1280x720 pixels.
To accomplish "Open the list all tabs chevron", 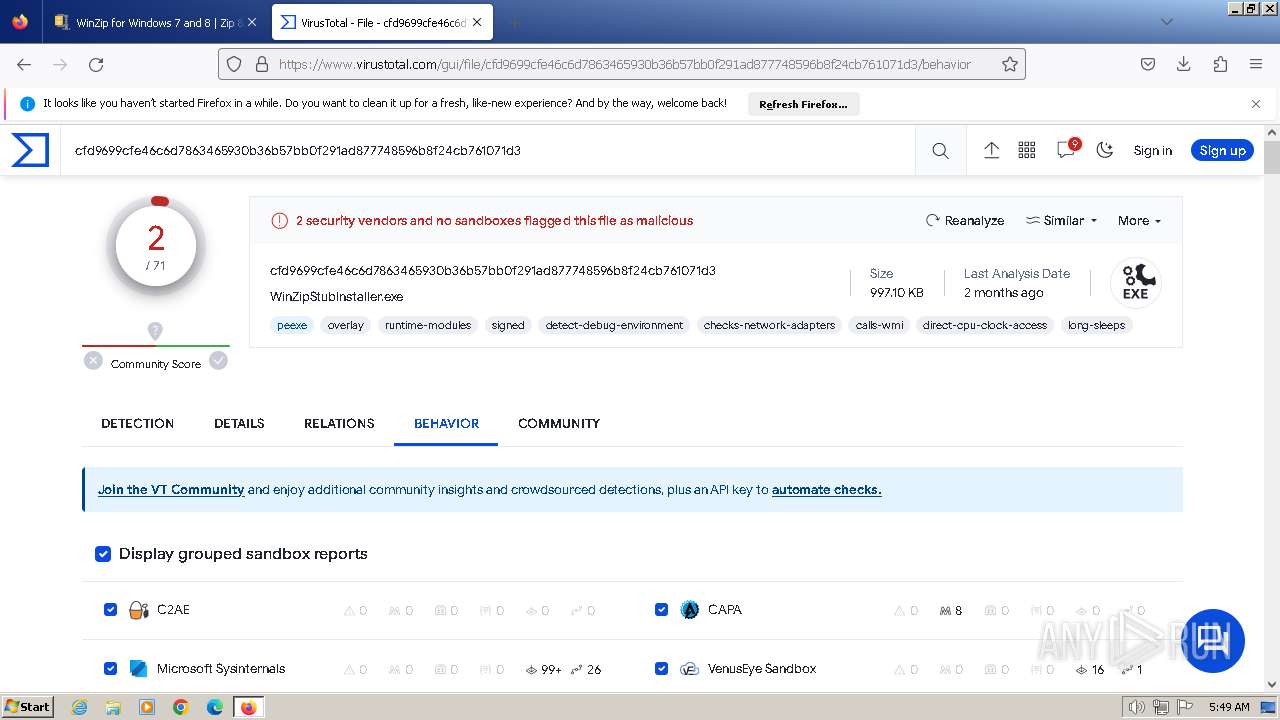I will (1166, 22).
